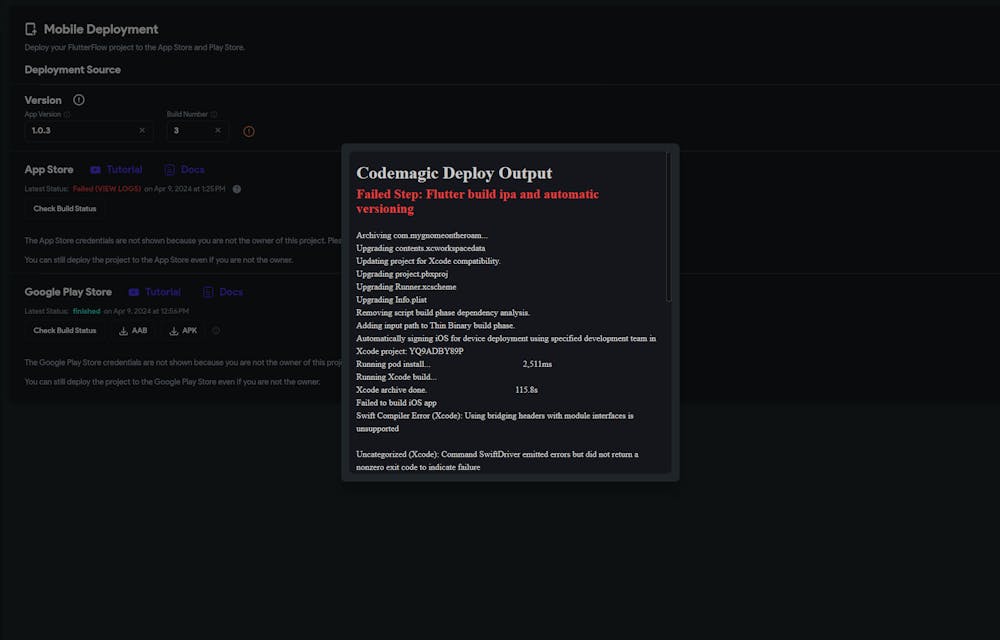The height and width of the screenshot is (640, 1000).
Task: Check Build Status for Google Play Store
Action: (x=64, y=331)
